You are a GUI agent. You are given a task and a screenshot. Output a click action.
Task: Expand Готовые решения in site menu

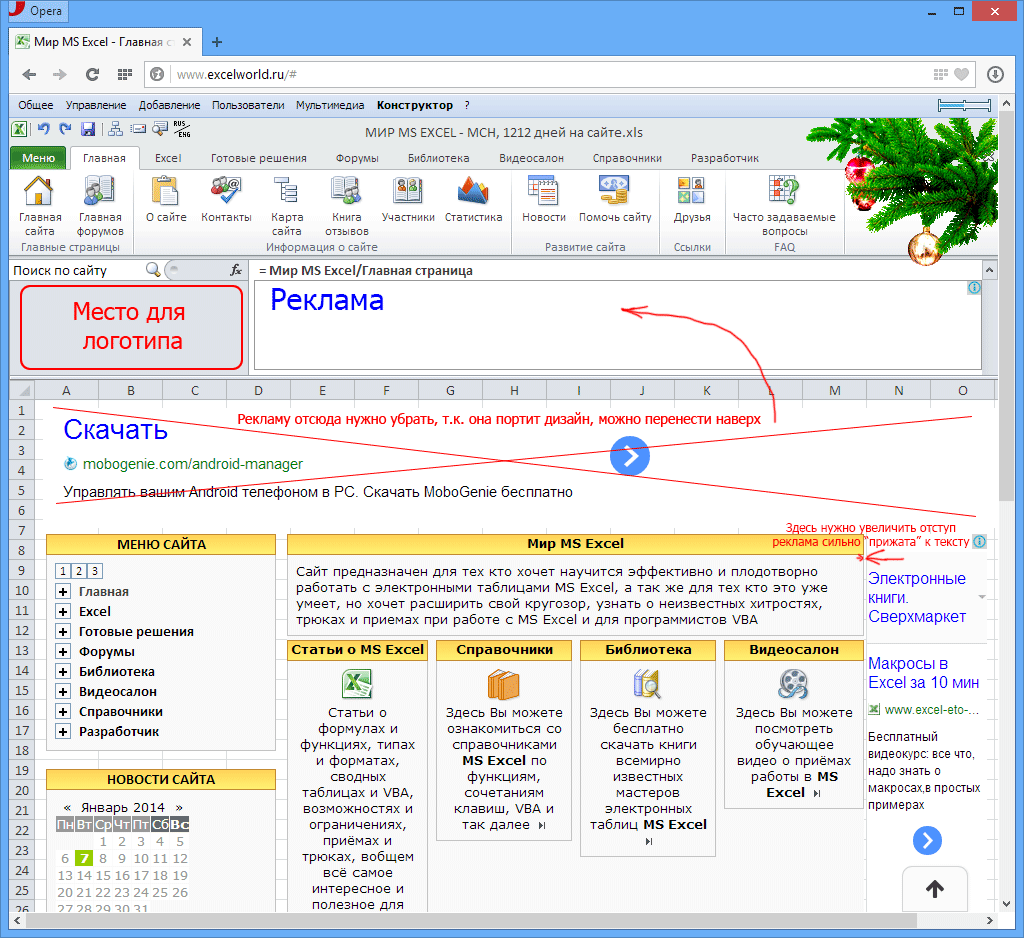click(63, 632)
